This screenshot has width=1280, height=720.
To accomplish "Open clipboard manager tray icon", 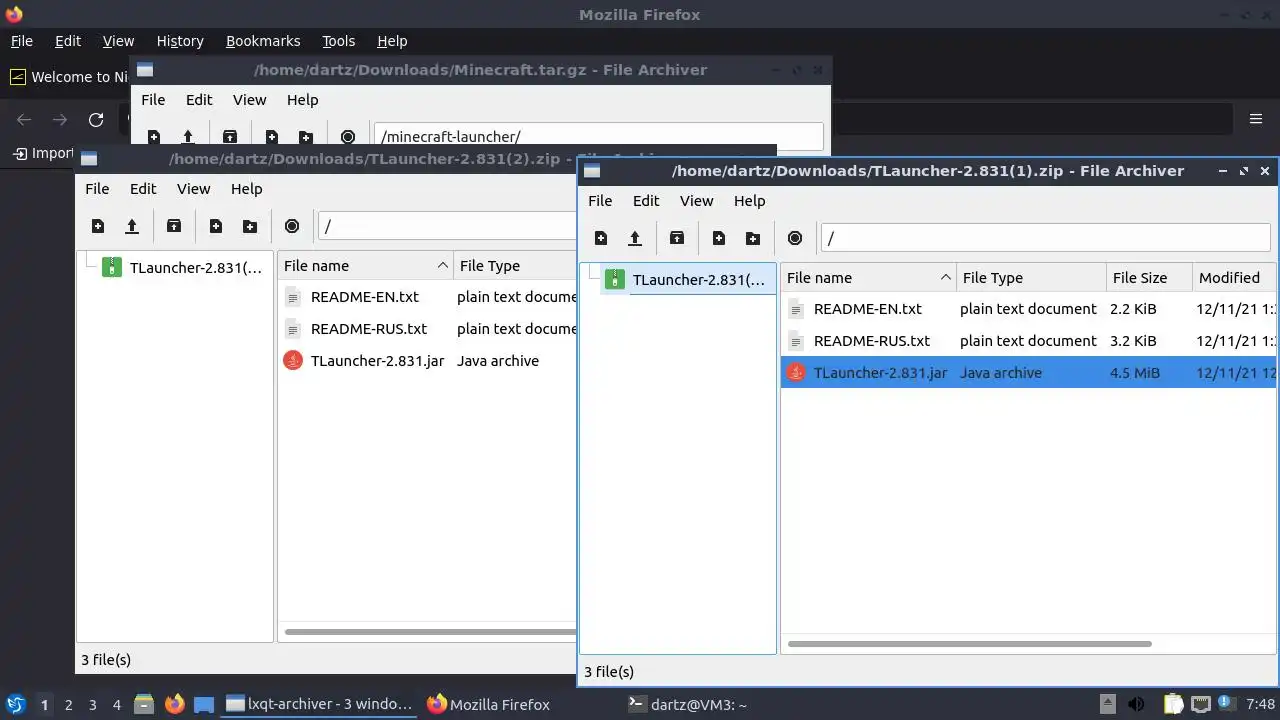I will tap(1173, 704).
